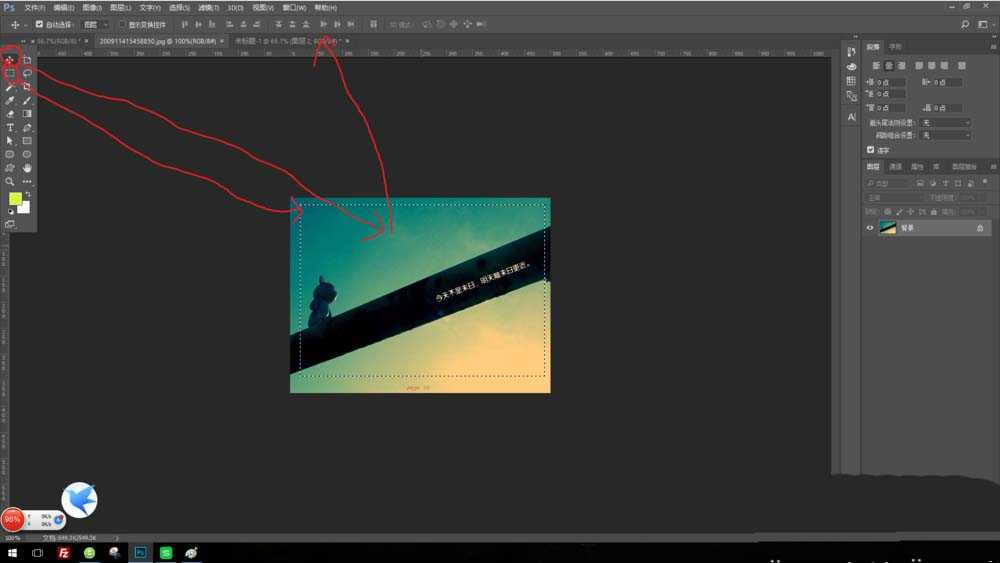Select the Horizontal Type tool
1000x563 pixels.
point(10,128)
